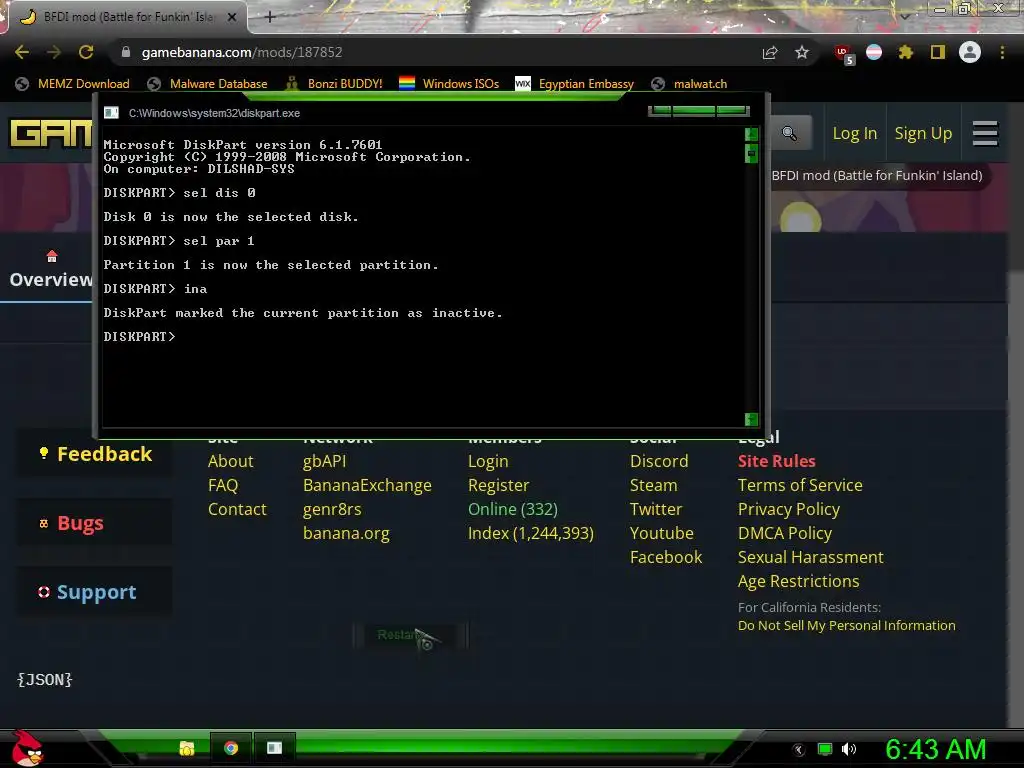Click the {JSON} link
Image resolution: width=1024 pixels, height=768 pixels.
coord(44,680)
